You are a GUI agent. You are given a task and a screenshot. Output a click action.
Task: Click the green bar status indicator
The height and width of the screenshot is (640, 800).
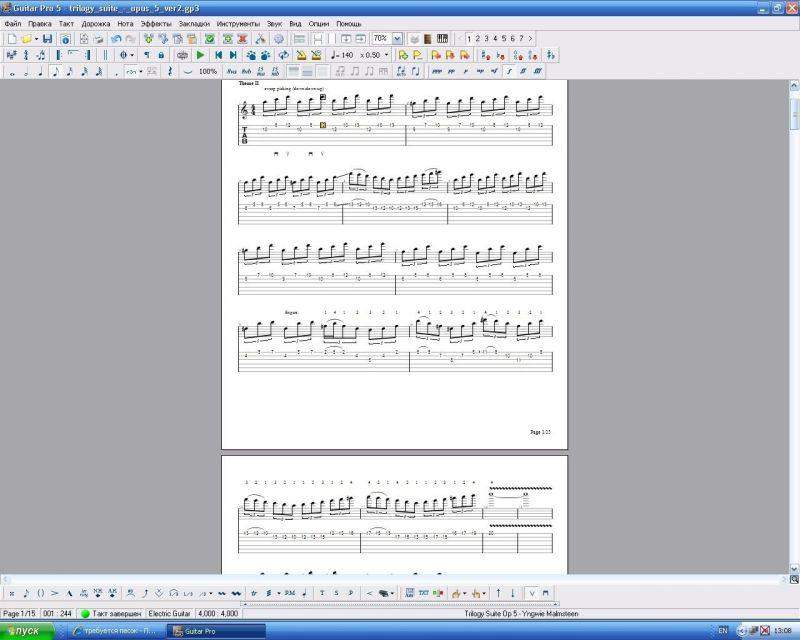[x=85, y=614]
